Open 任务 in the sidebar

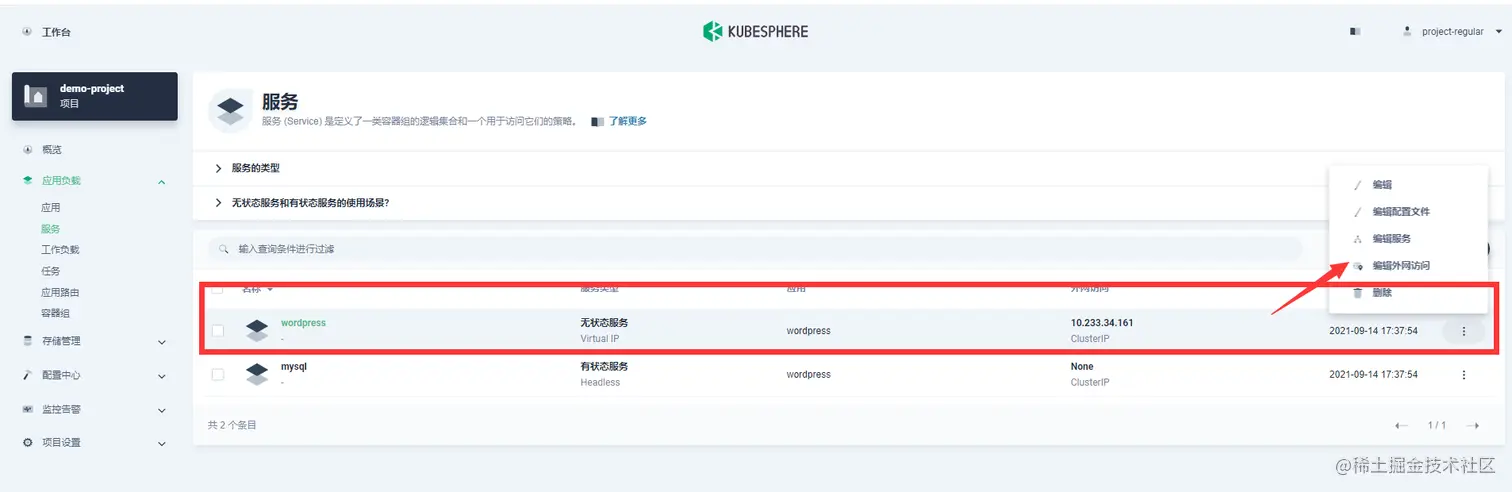(x=51, y=271)
